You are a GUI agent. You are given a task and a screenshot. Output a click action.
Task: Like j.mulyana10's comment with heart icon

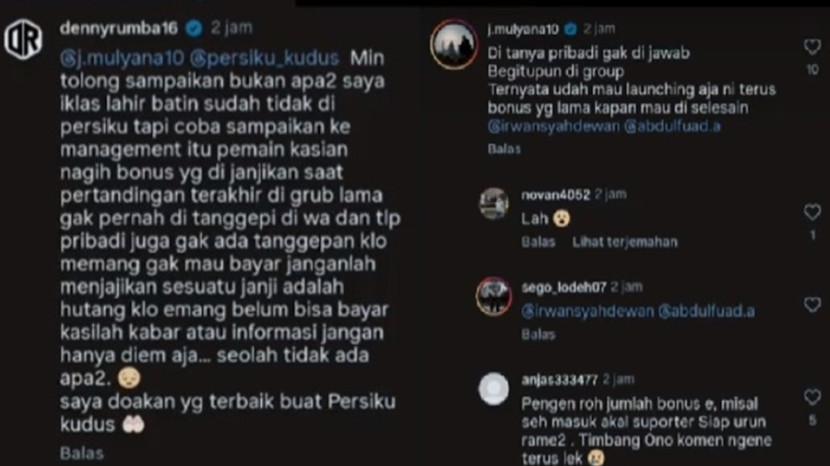click(812, 47)
